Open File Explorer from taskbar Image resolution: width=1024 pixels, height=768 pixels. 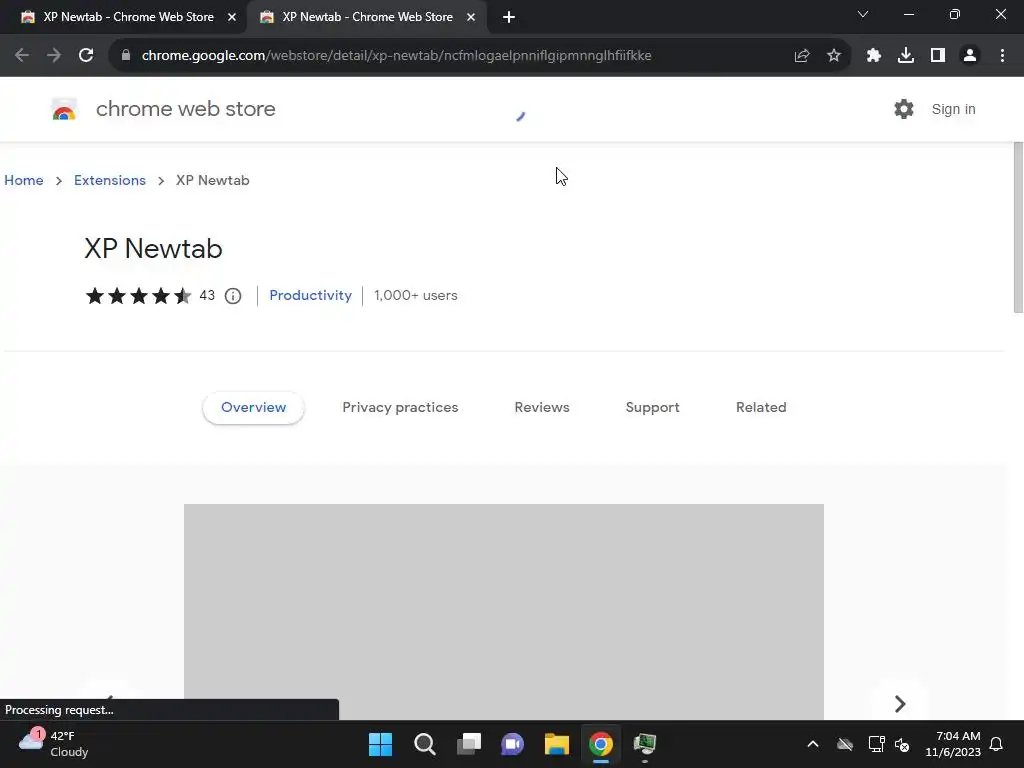point(556,744)
